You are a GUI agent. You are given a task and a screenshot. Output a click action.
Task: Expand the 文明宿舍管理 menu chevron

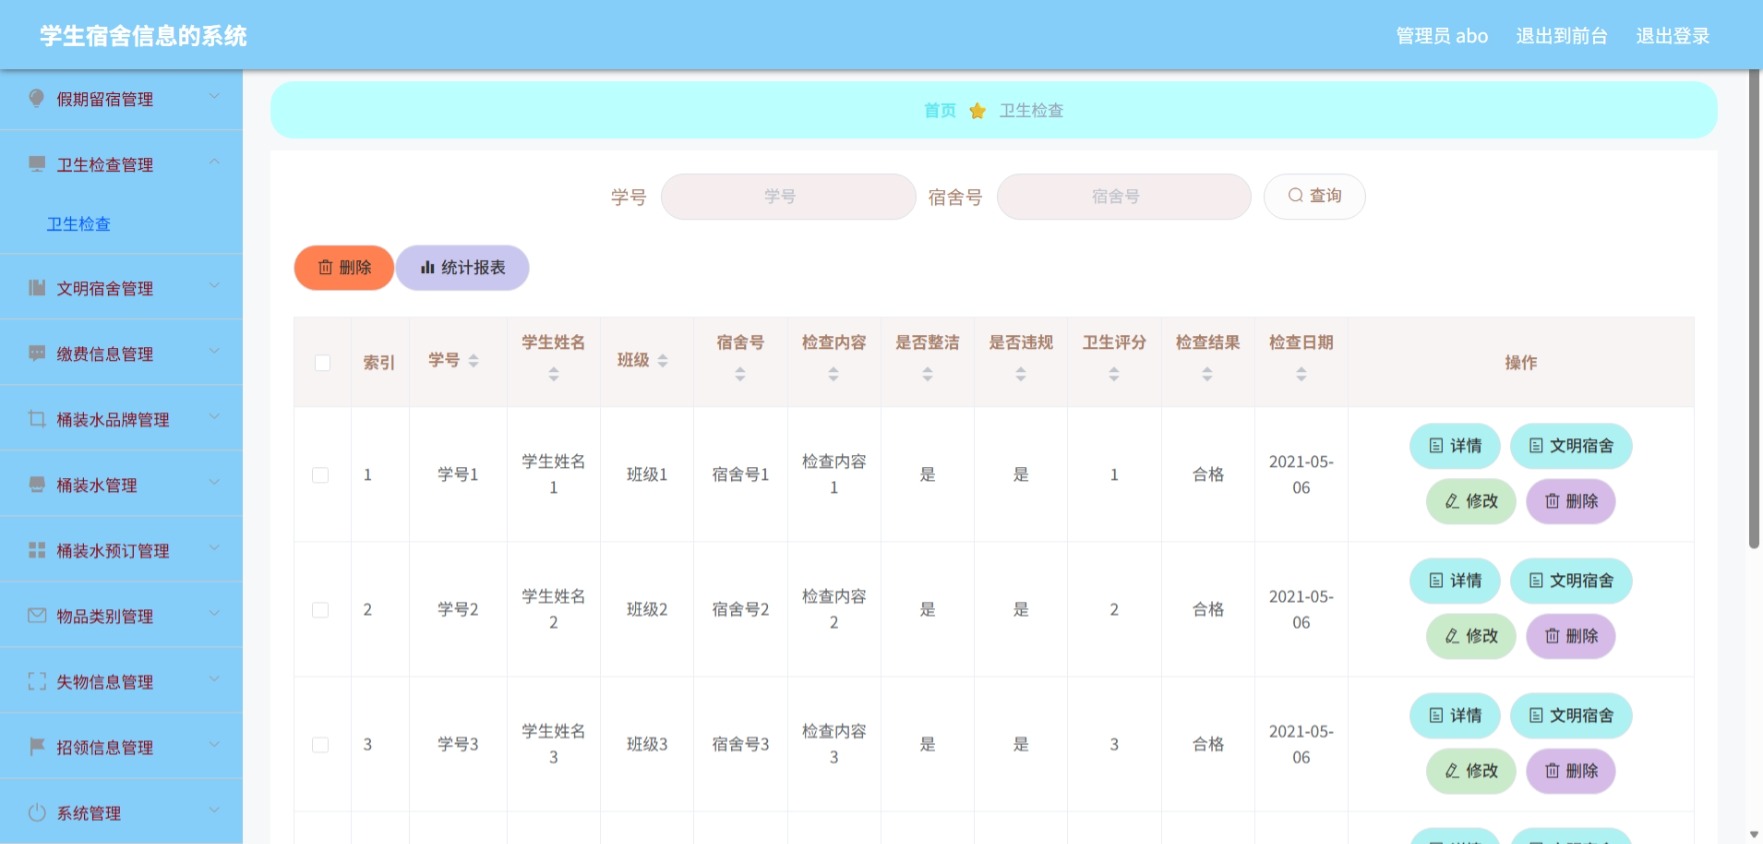pyautogui.click(x=214, y=287)
